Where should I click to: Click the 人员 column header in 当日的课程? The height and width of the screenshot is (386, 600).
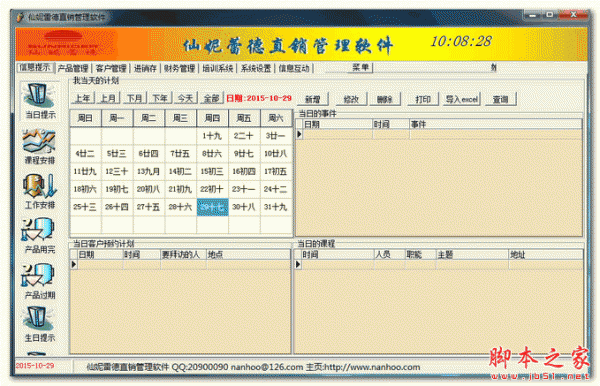click(389, 254)
